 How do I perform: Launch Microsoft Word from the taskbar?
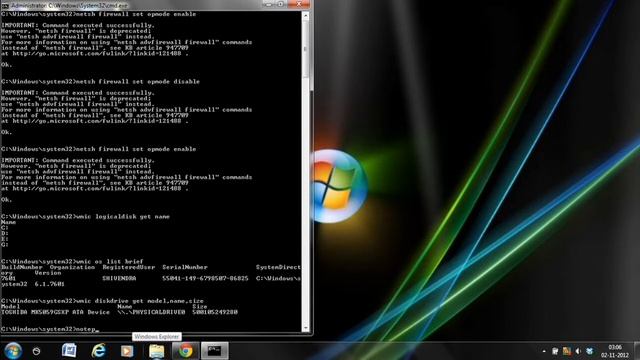69,351
